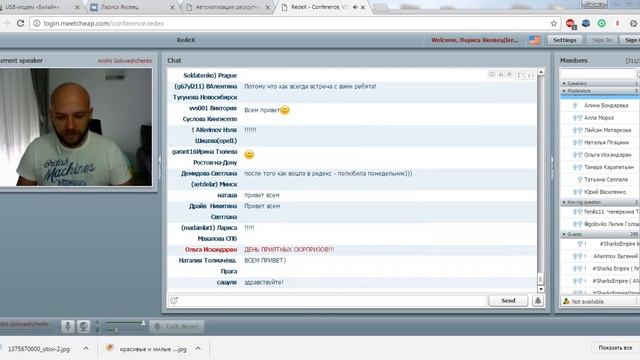Send the chat message with Send

508,300
